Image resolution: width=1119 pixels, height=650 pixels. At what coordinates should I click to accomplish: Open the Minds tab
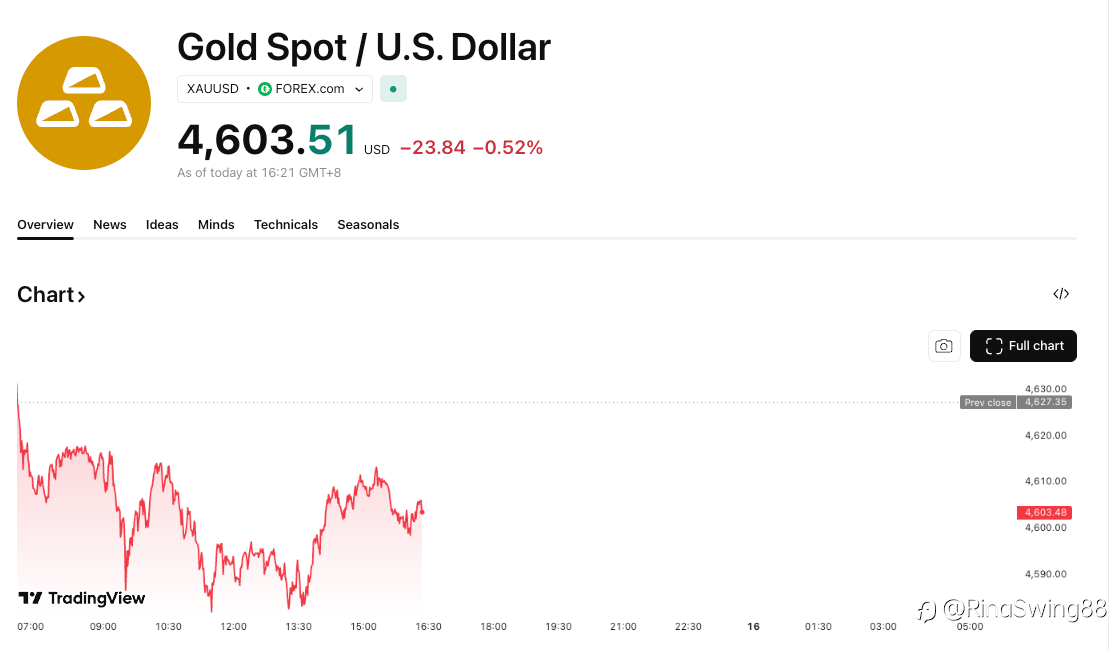click(216, 225)
